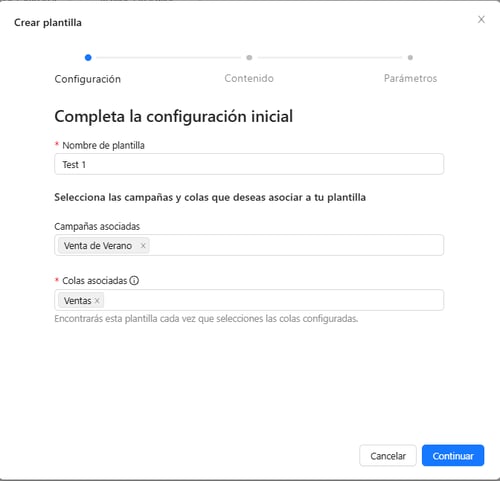Click the Venta de Verano tag text

pyautogui.click(x=98, y=246)
